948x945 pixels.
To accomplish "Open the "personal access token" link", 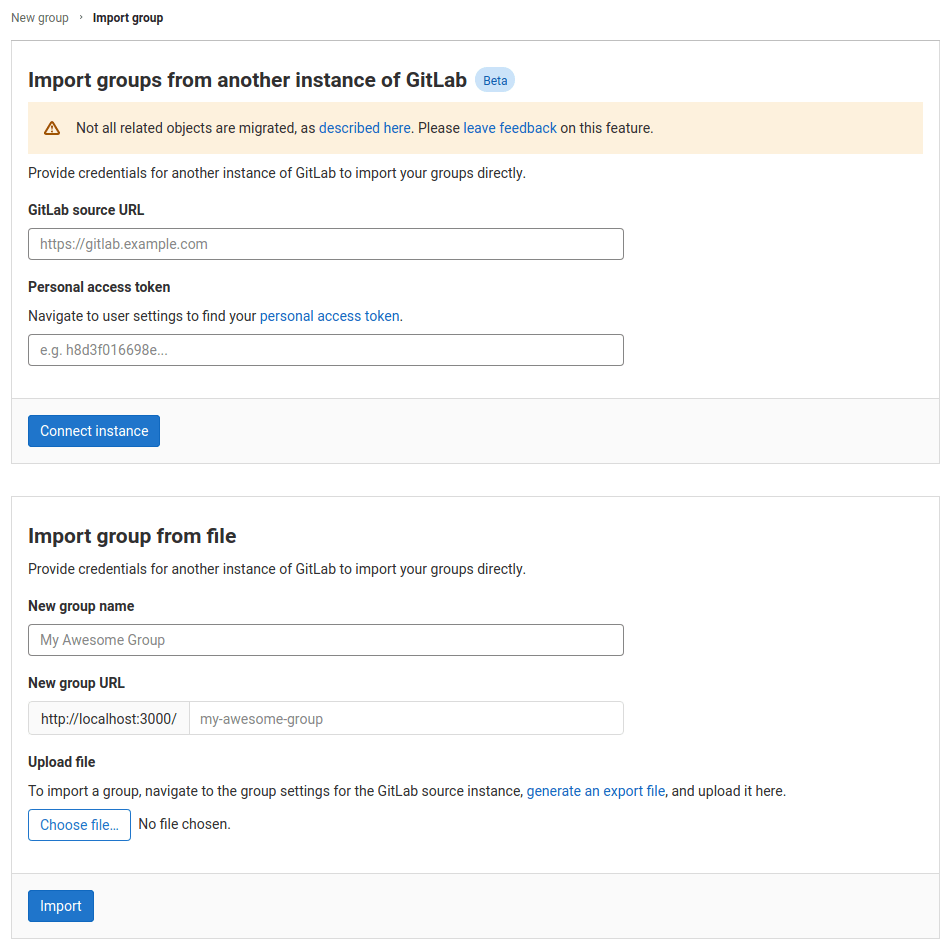I will [x=329, y=315].
